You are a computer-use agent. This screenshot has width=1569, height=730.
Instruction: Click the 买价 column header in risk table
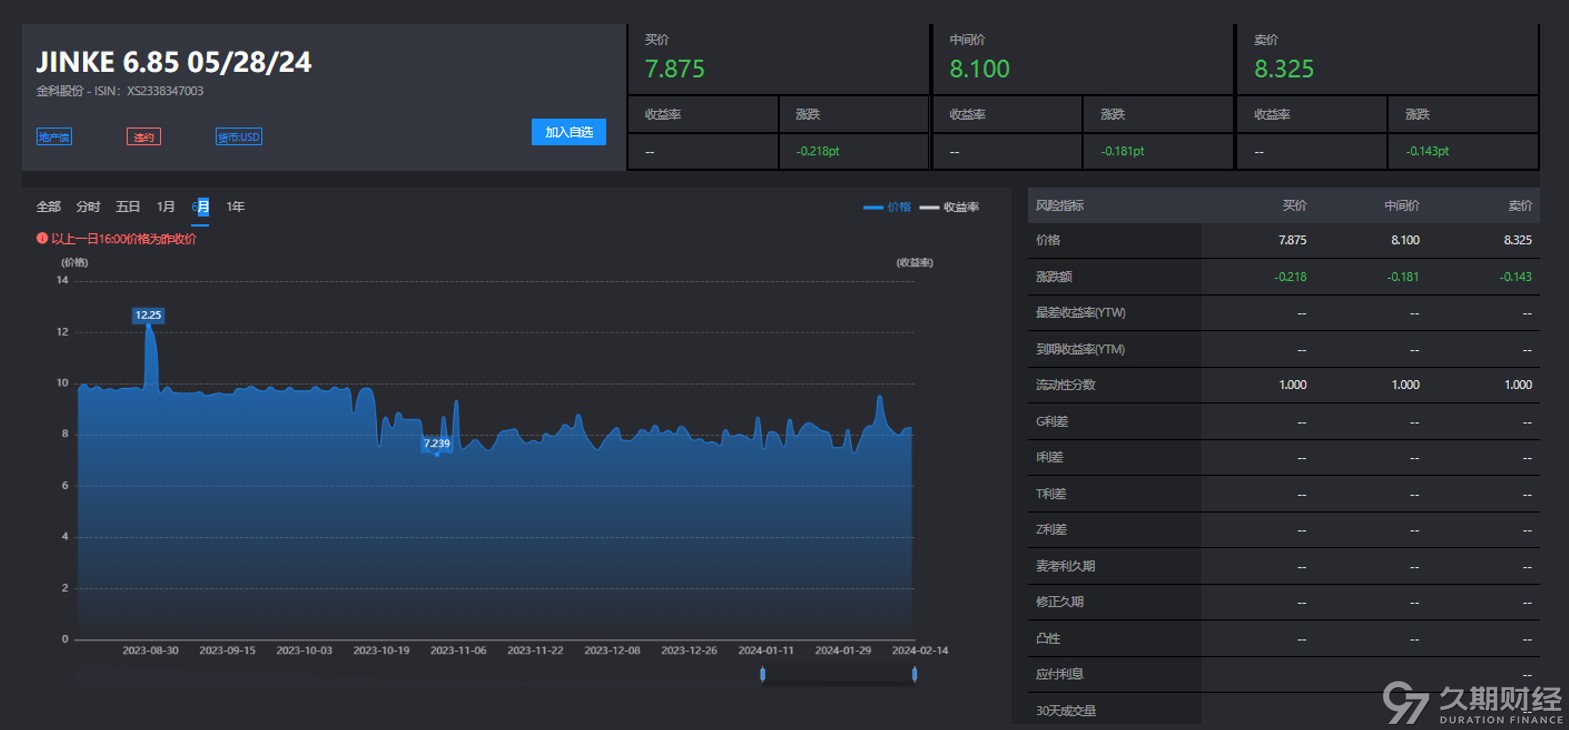coord(1294,205)
